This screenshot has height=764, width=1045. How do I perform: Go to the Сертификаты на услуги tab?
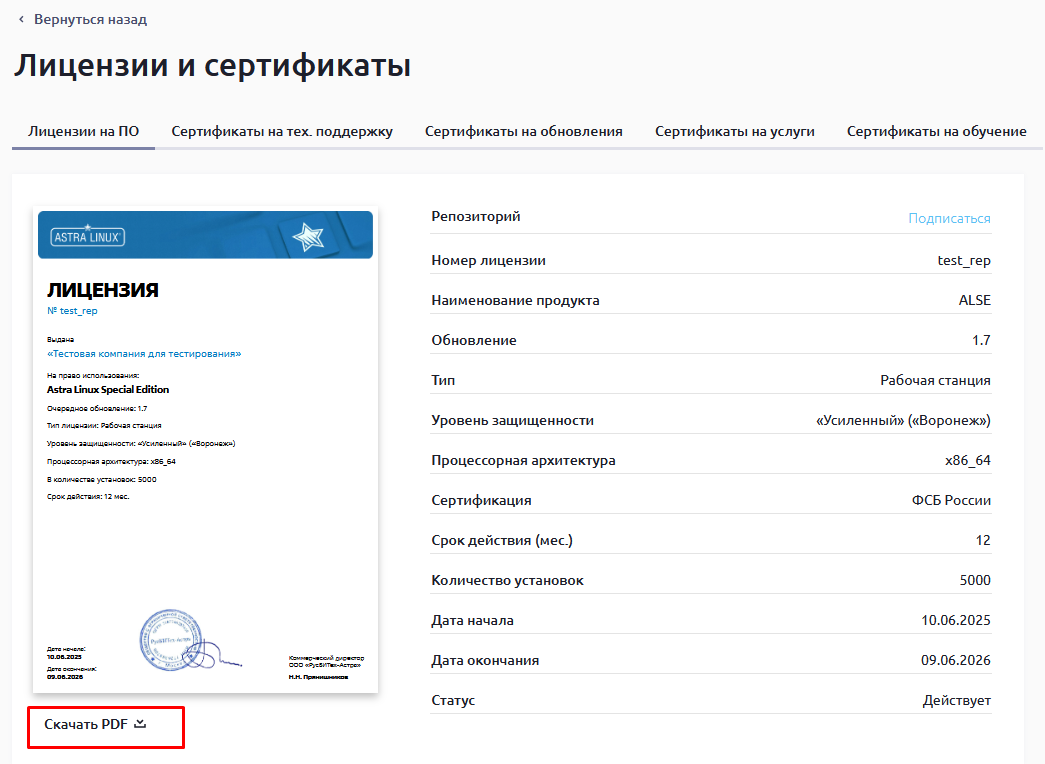(x=734, y=131)
